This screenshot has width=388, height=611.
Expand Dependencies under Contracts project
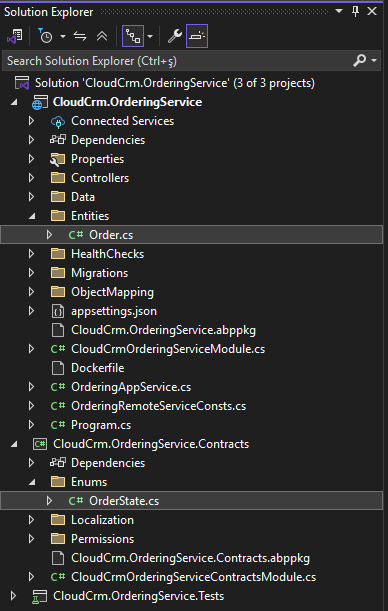point(32,463)
